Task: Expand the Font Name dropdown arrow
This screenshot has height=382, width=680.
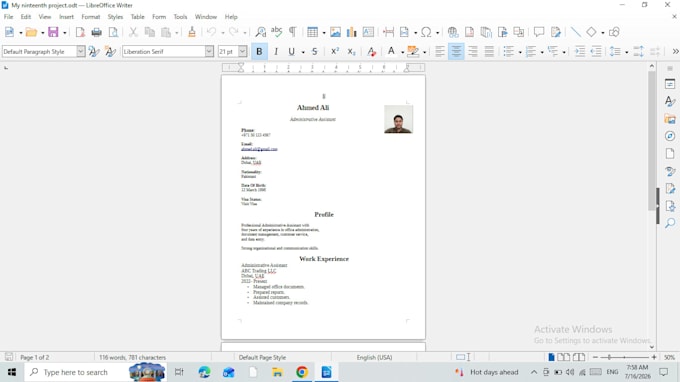Action: (x=209, y=51)
